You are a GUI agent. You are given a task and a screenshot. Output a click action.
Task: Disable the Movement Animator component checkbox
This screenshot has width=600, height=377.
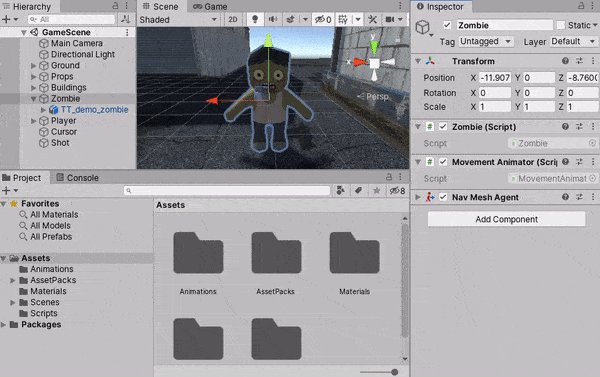443,162
